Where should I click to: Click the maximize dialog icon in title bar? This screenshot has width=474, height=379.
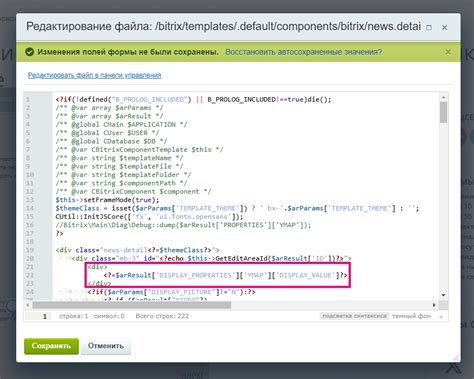pyautogui.click(x=429, y=27)
